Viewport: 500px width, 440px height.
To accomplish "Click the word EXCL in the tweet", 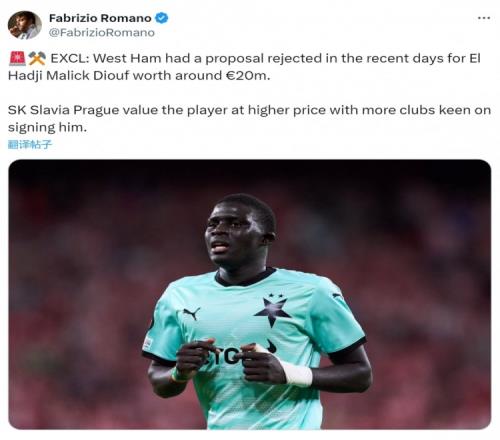I will 68,58.
